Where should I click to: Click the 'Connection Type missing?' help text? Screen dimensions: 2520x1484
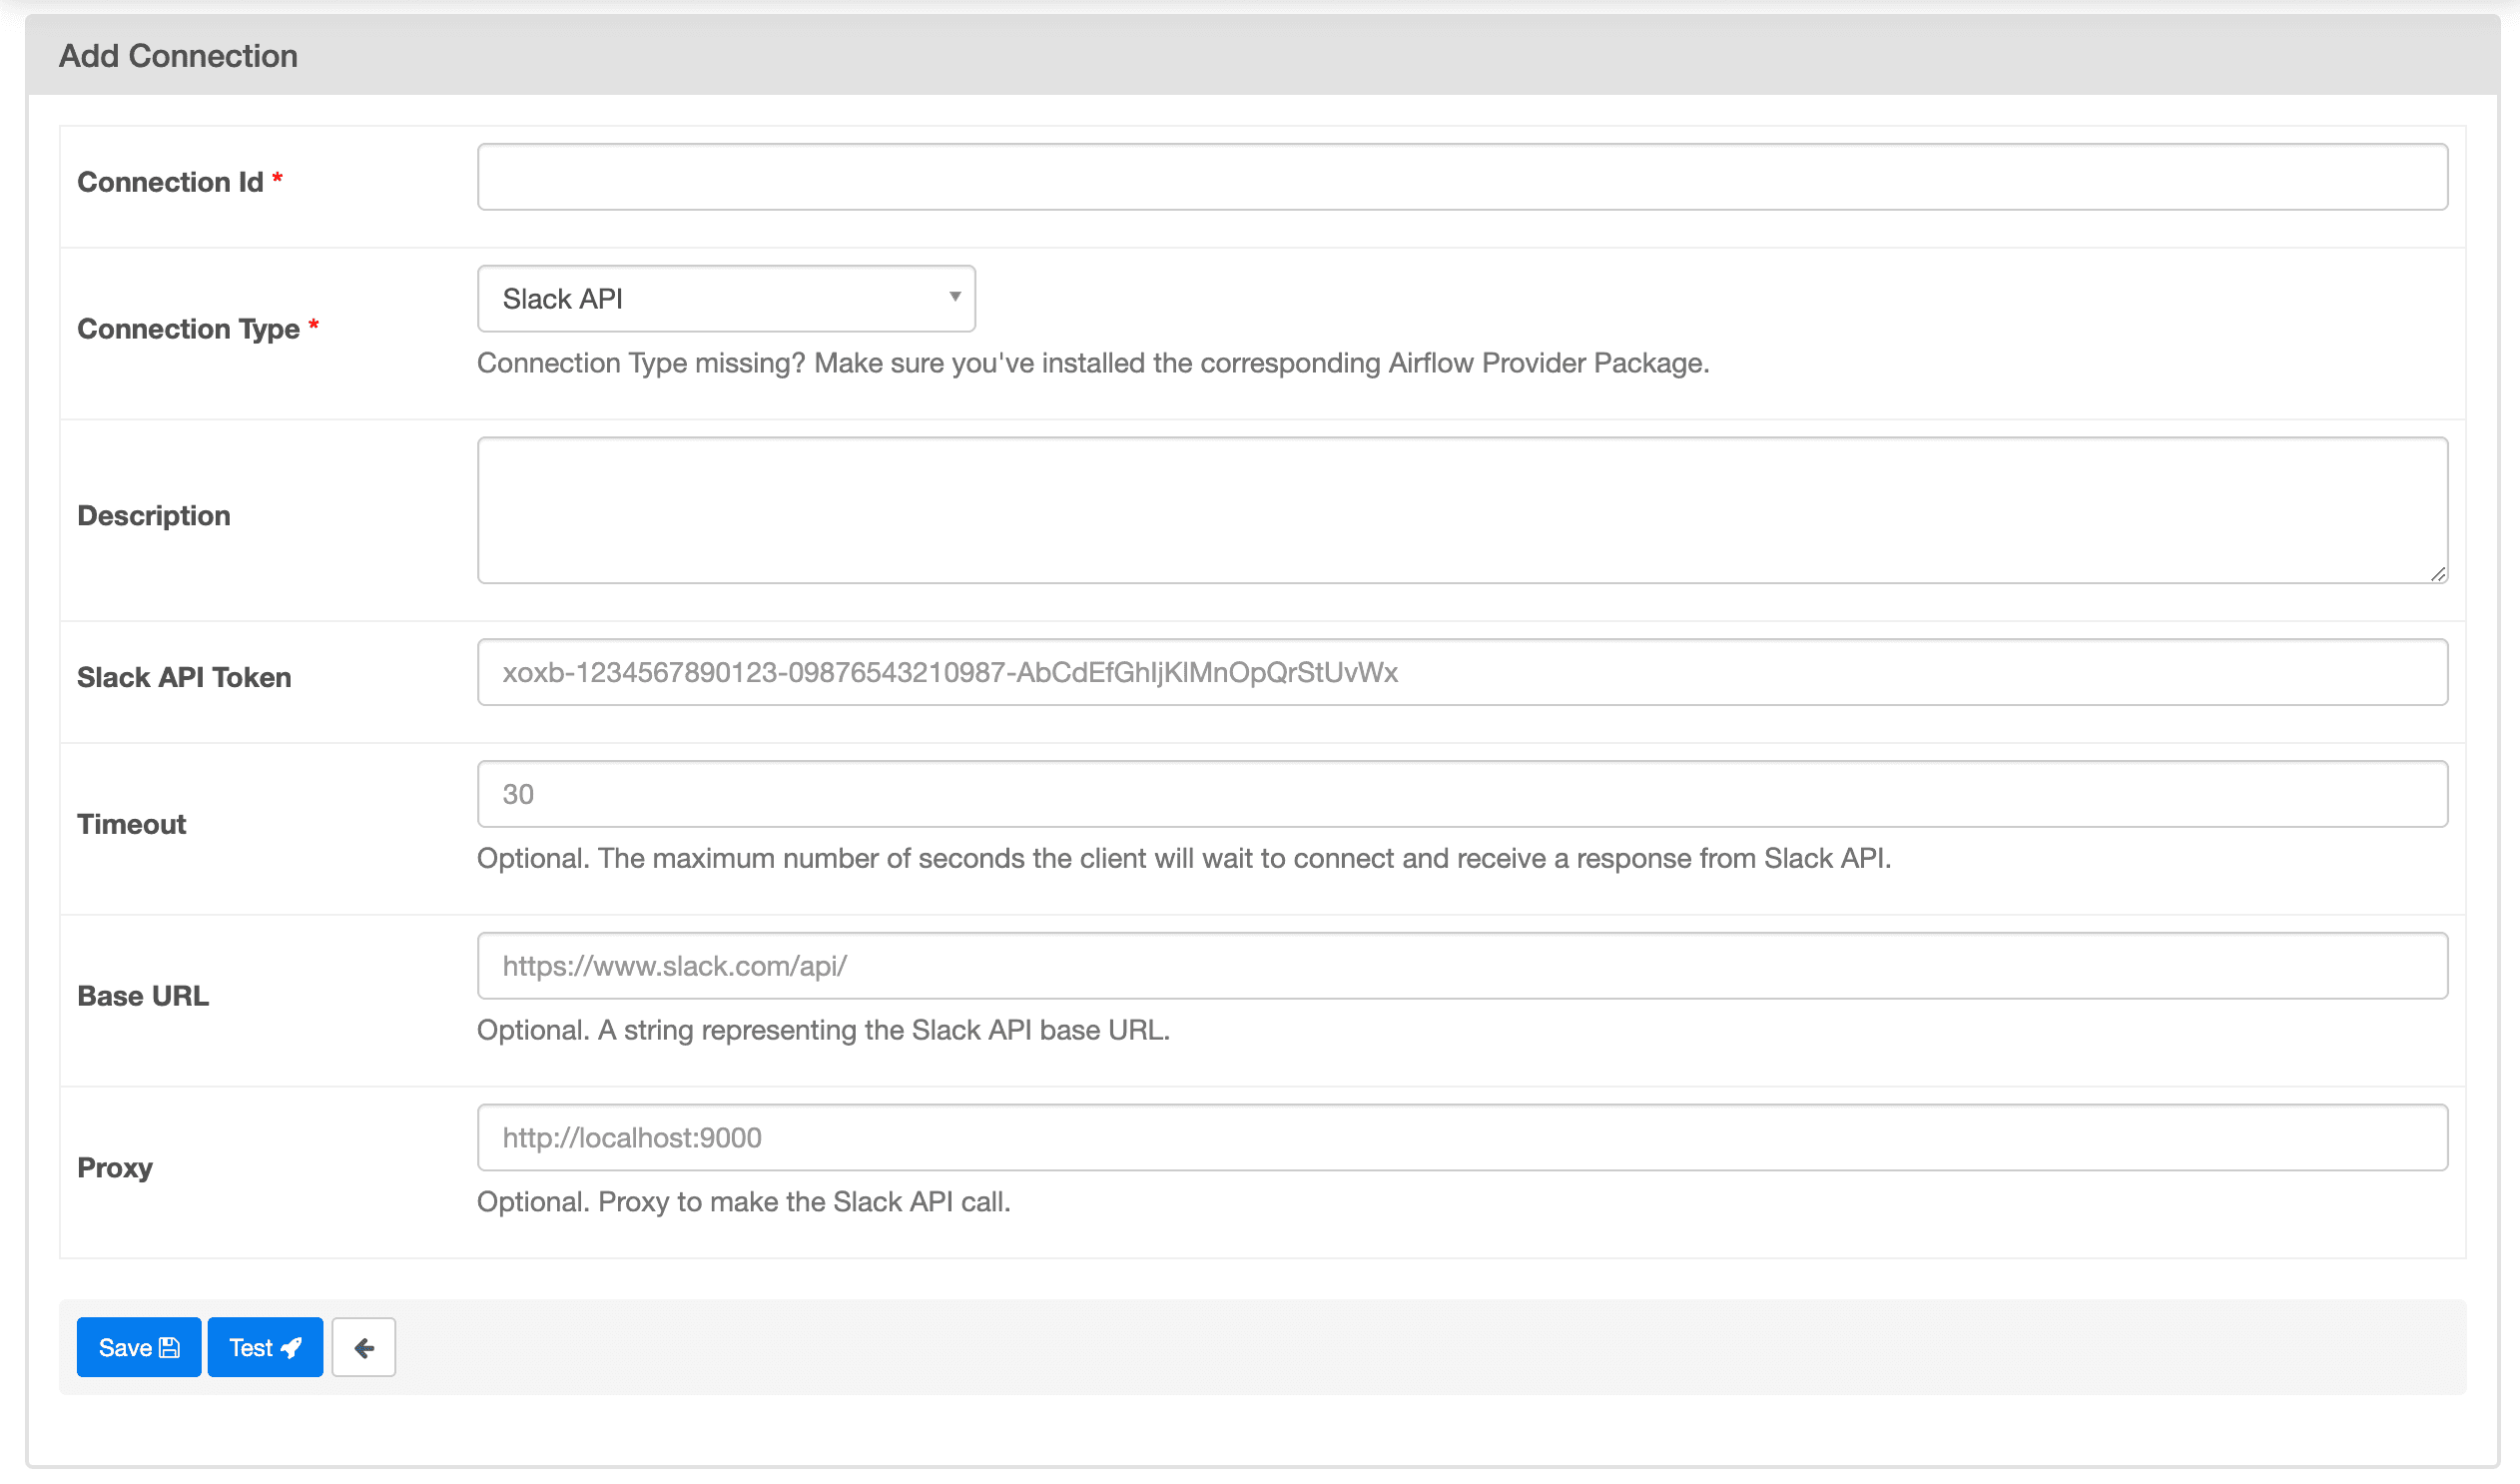point(1093,363)
